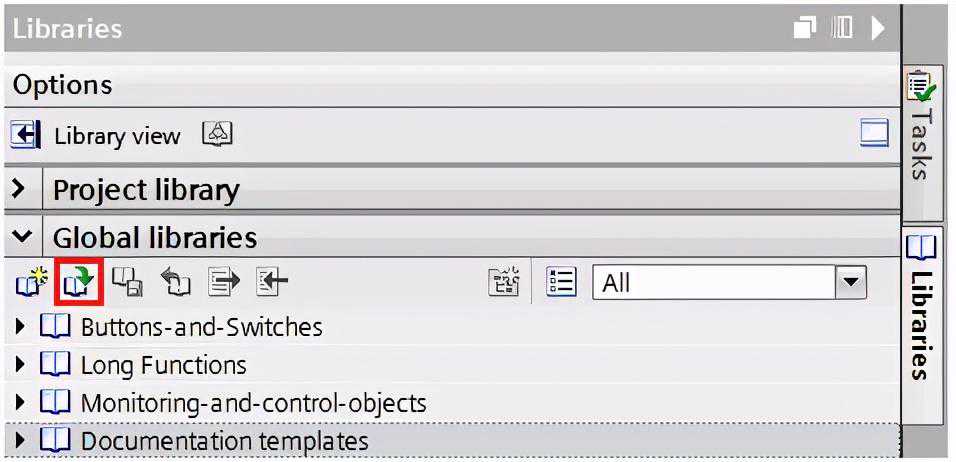
Task: Collapse the Global libraries section
Action: click(x=19, y=237)
